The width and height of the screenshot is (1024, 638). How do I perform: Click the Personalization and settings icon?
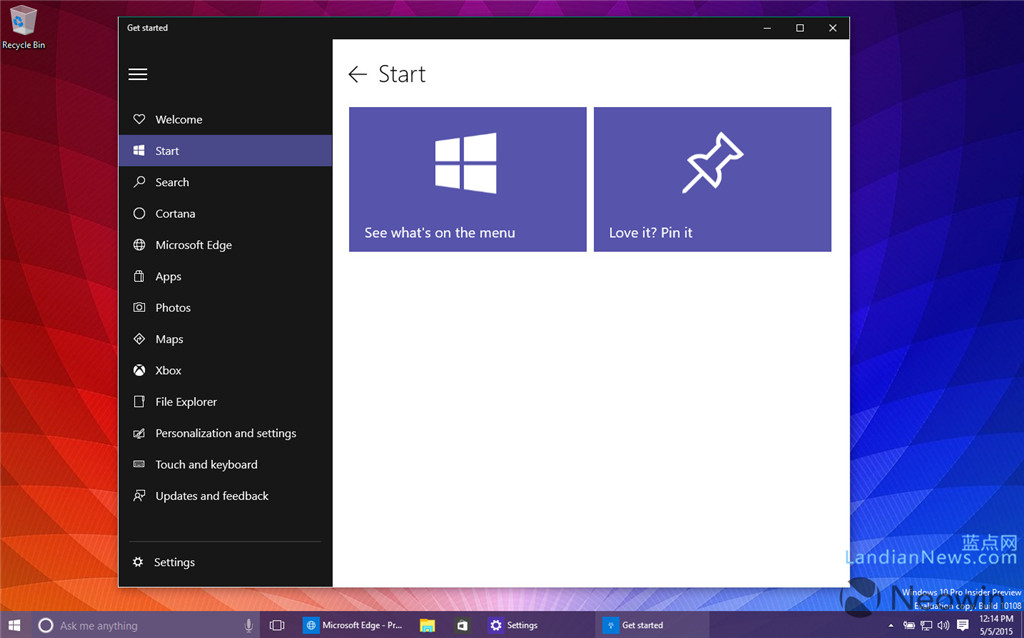pyautogui.click(x=137, y=433)
